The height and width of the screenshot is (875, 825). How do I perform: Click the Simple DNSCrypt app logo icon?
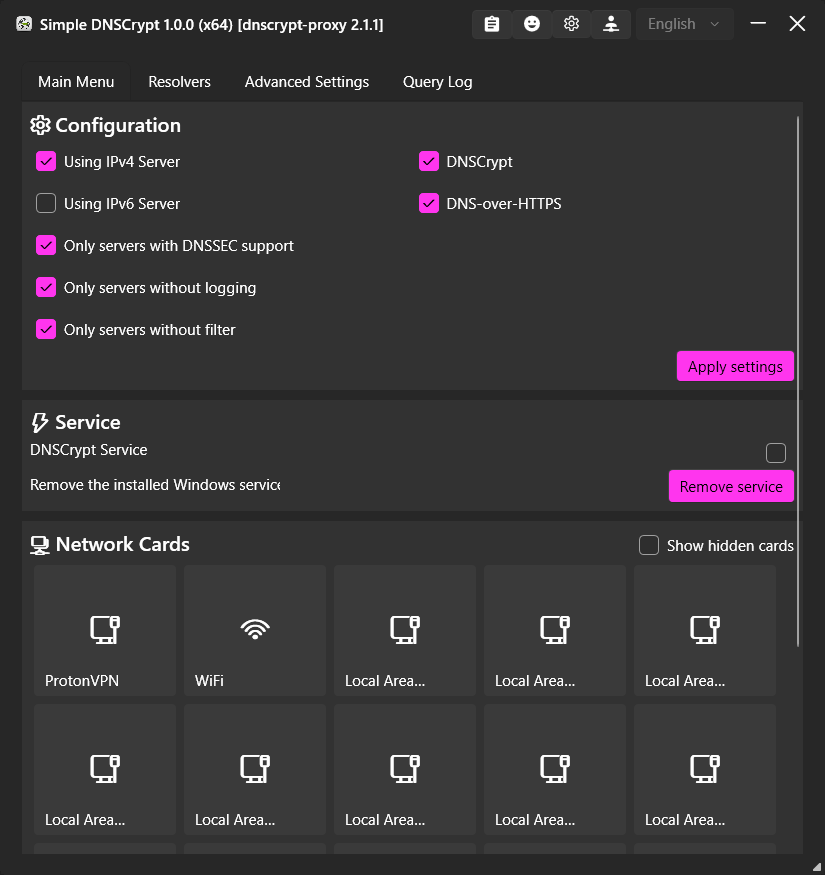(24, 24)
